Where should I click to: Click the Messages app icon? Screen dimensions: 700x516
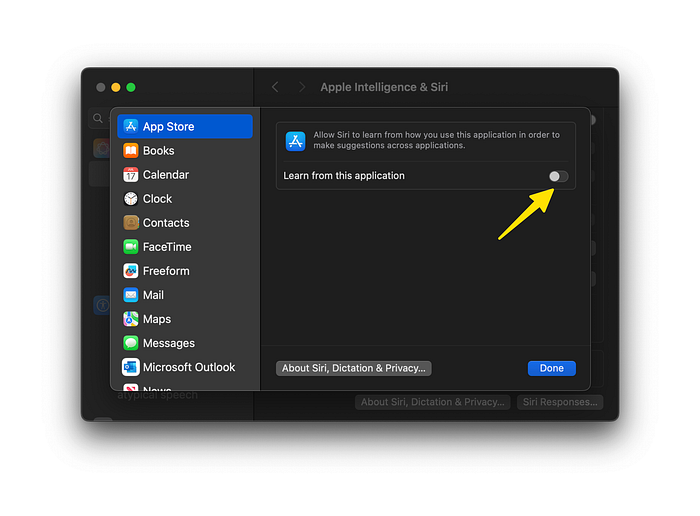pyautogui.click(x=131, y=343)
